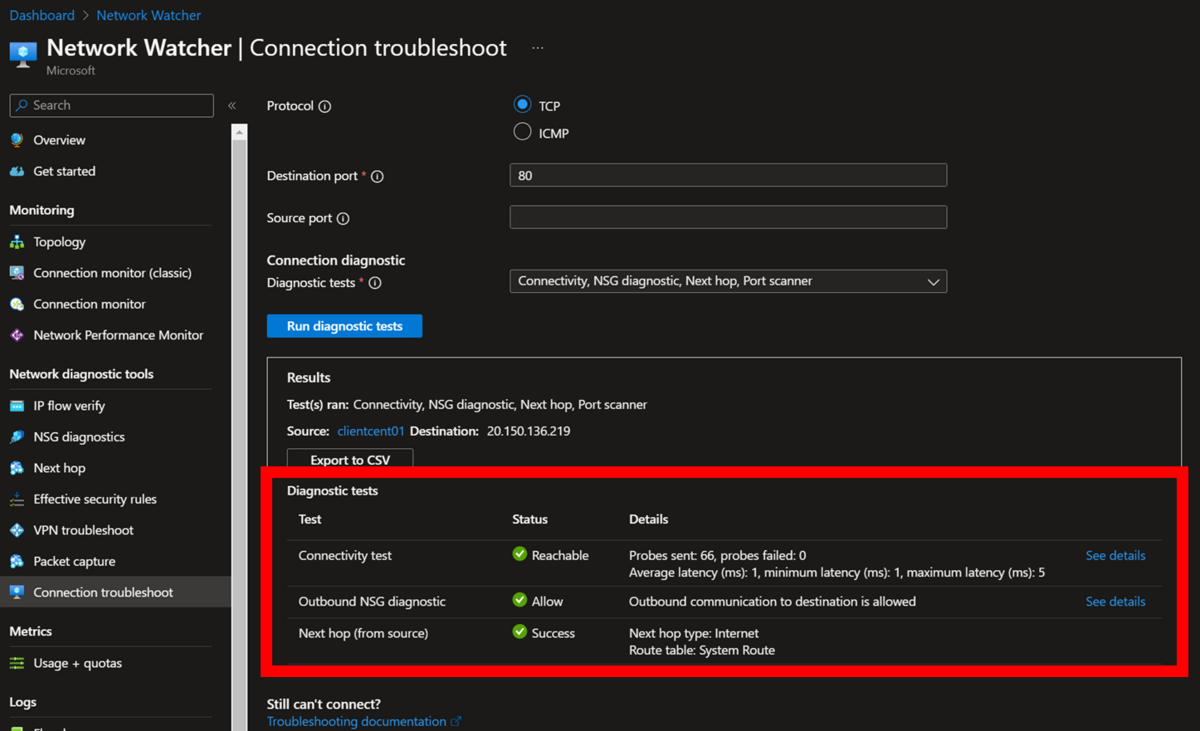Open Network Performance Monitor menu item

tap(118, 335)
